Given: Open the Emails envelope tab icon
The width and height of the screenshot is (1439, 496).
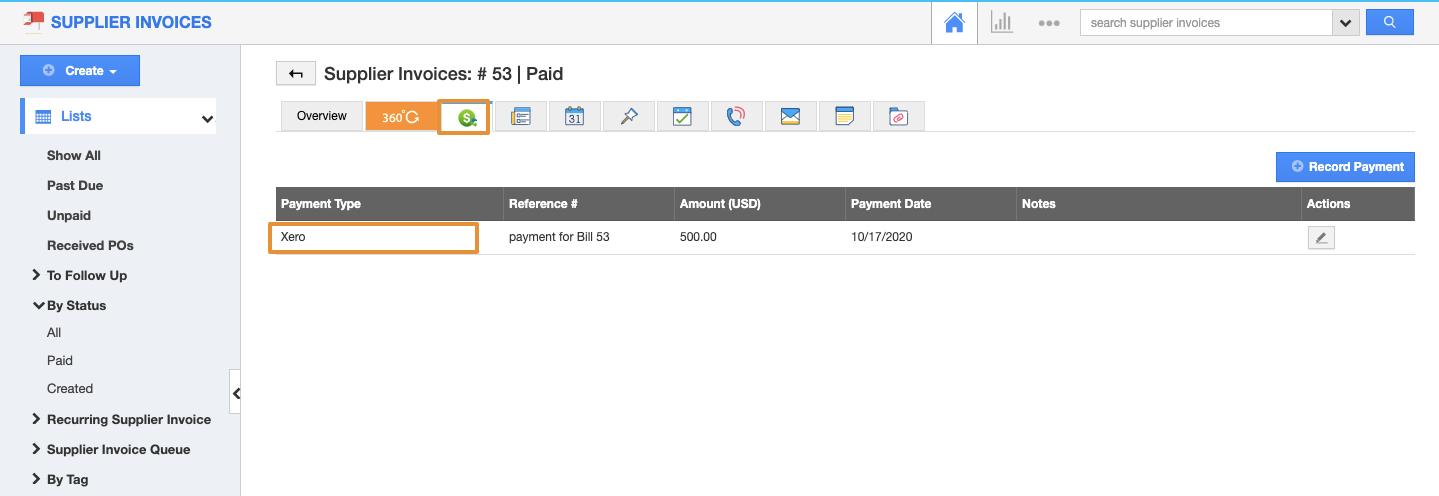Looking at the screenshot, I should pyautogui.click(x=790, y=117).
